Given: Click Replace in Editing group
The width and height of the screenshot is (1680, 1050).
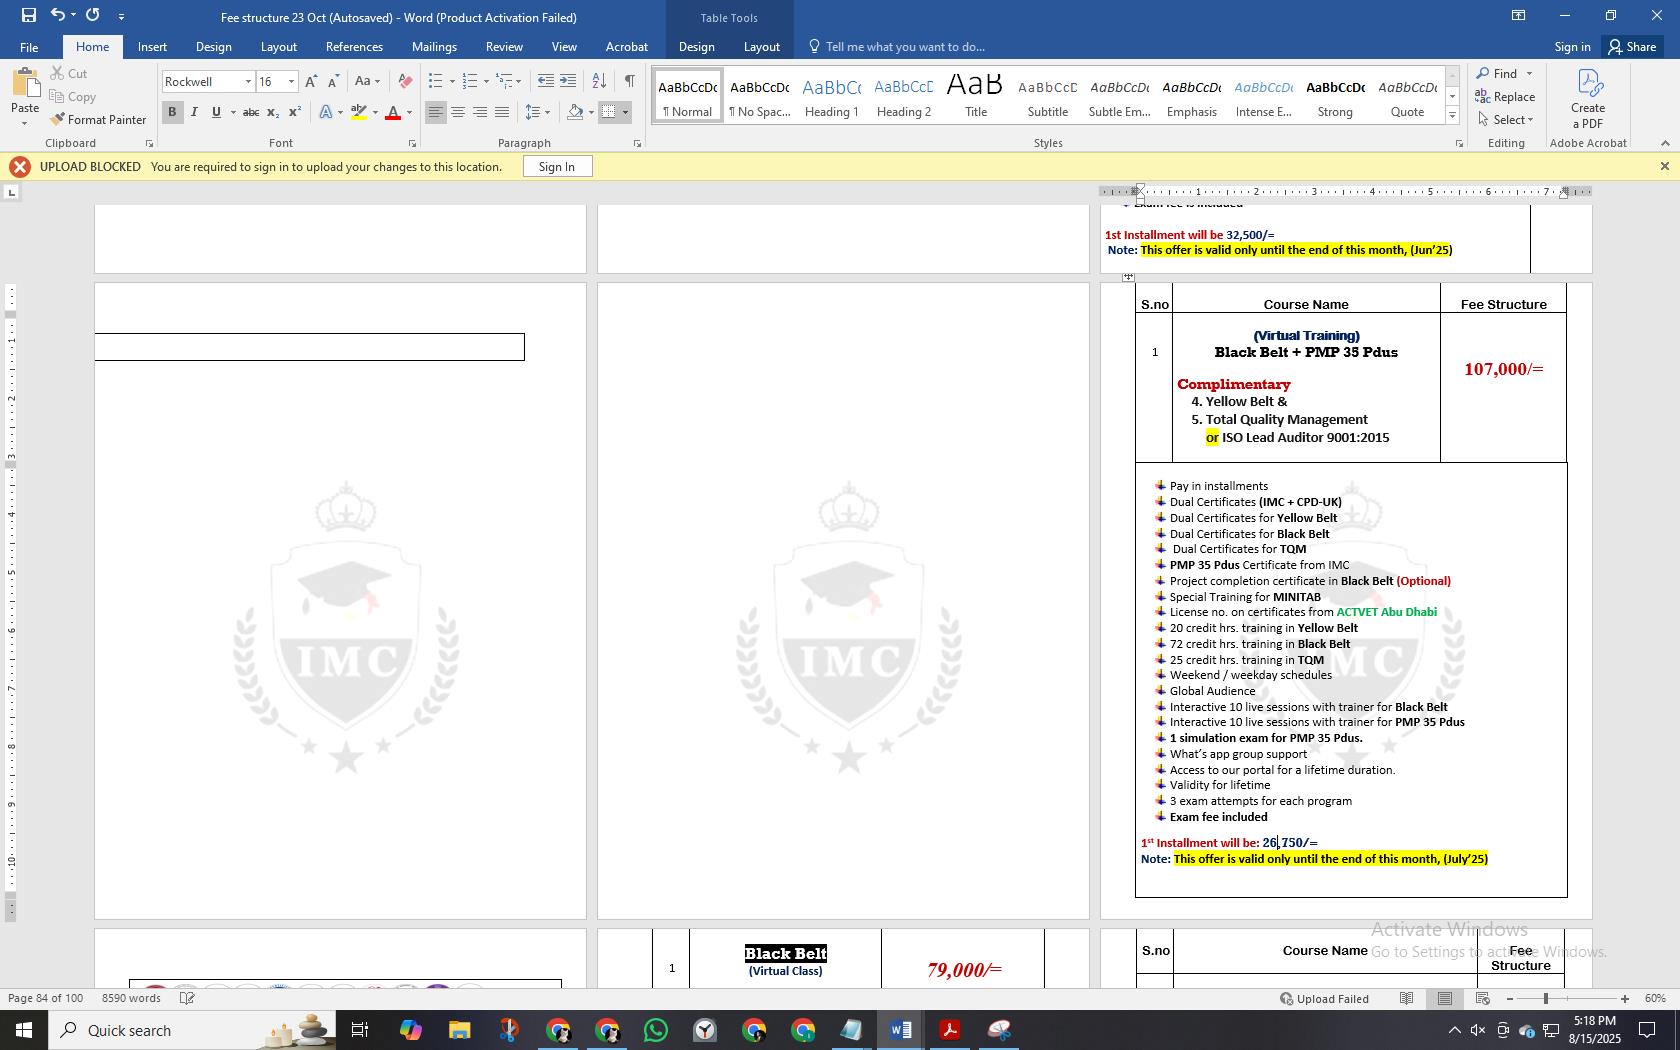Looking at the screenshot, I should point(1505,97).
